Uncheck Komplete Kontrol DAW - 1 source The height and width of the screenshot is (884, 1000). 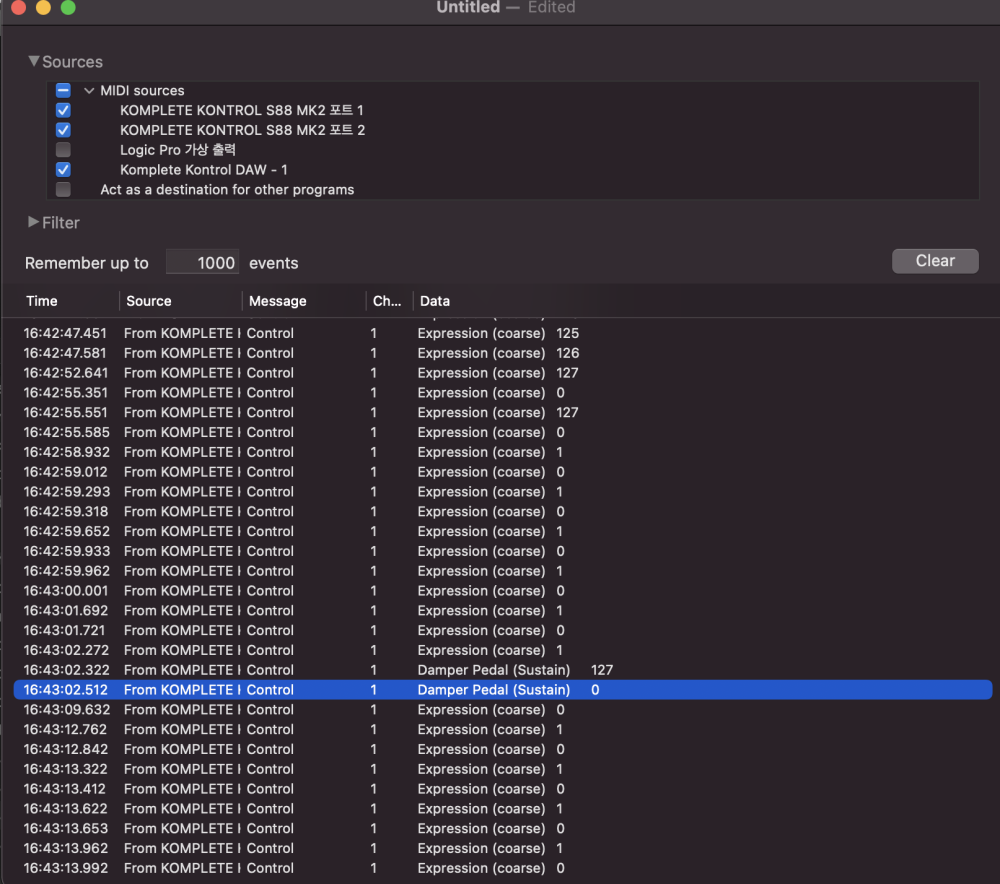click(63, 170)
